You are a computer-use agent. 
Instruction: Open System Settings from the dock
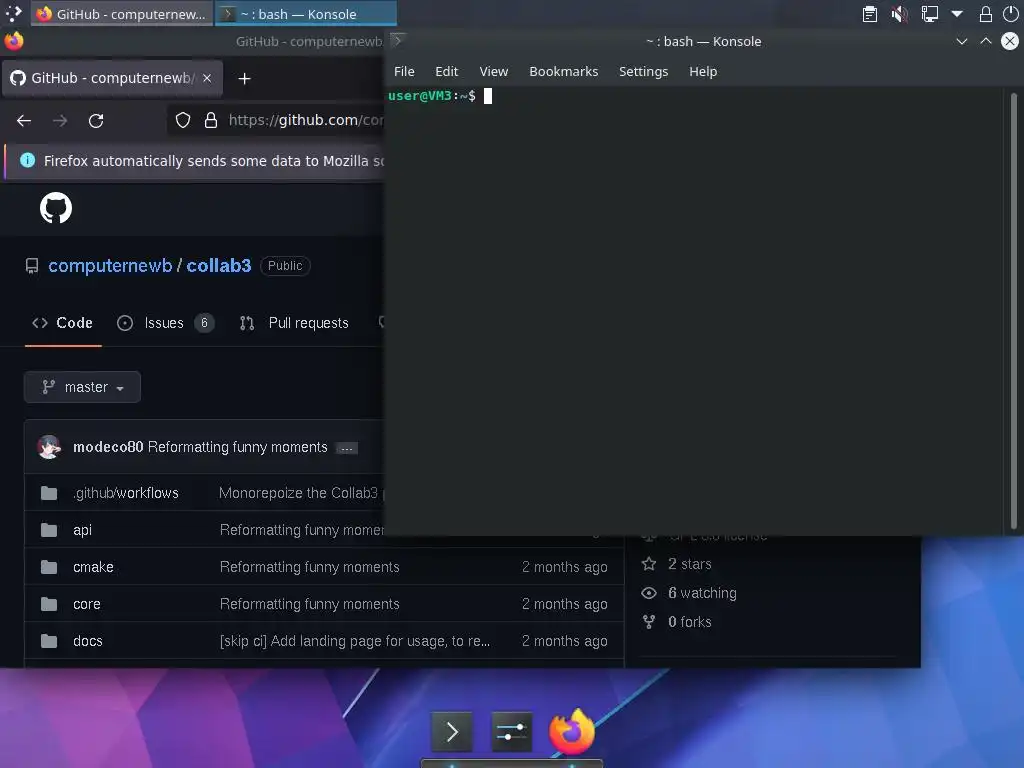pyautogui.click(x=511, y=732)
